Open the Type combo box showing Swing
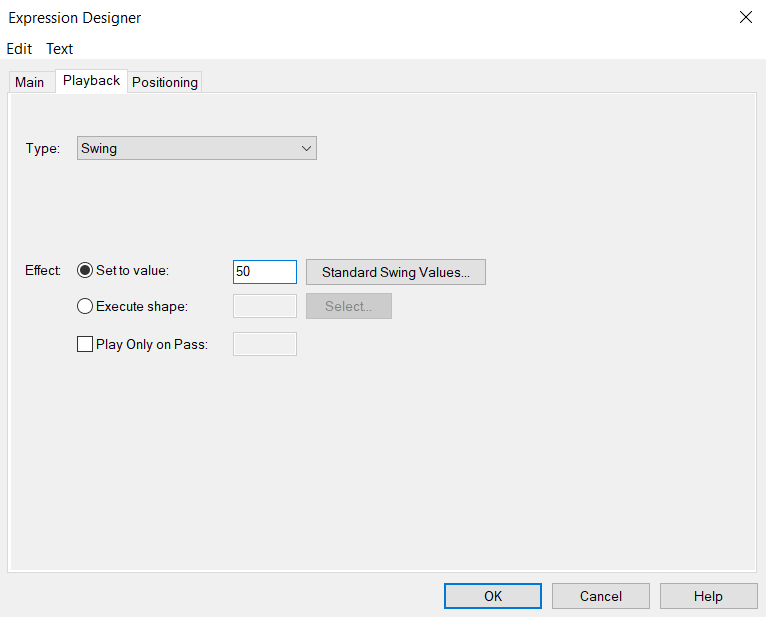The image size is (766, 617). (x=190, y=148)
